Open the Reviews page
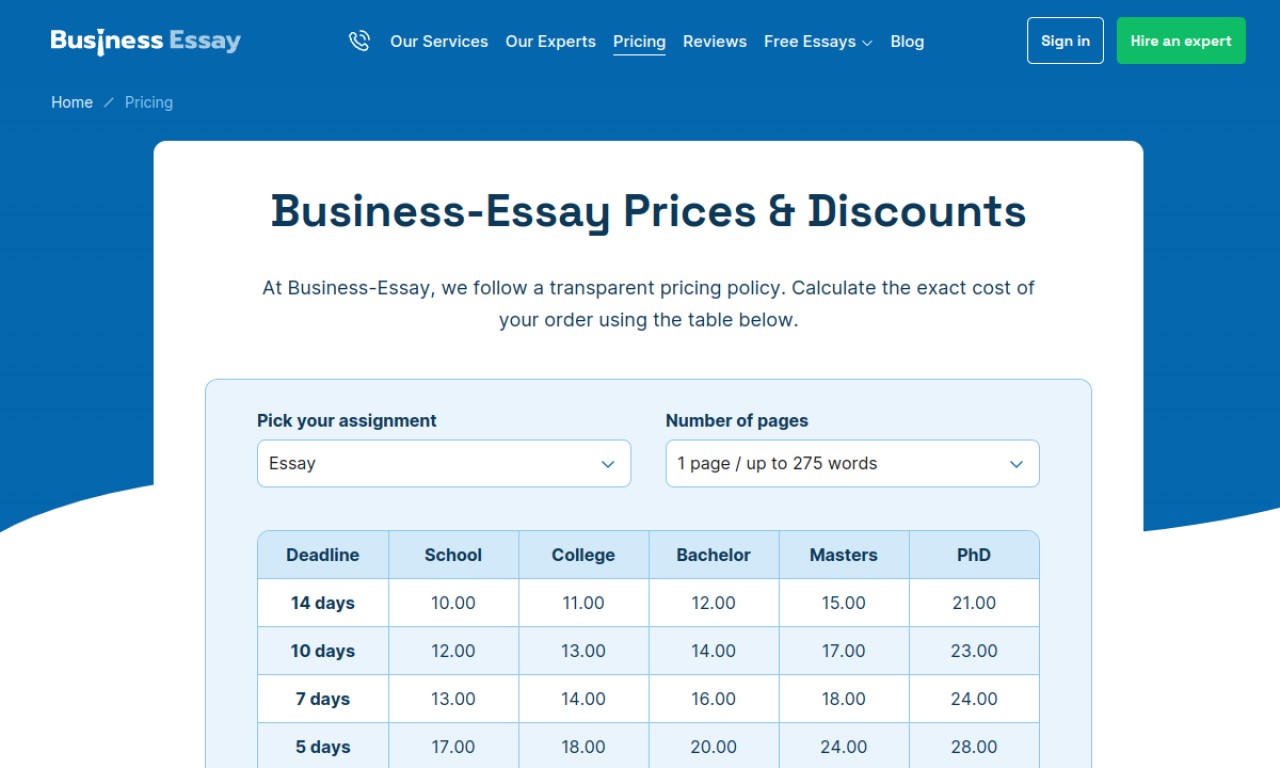Screen dimensions: 1280x768 pyautogui.click(x=715, y=41)
